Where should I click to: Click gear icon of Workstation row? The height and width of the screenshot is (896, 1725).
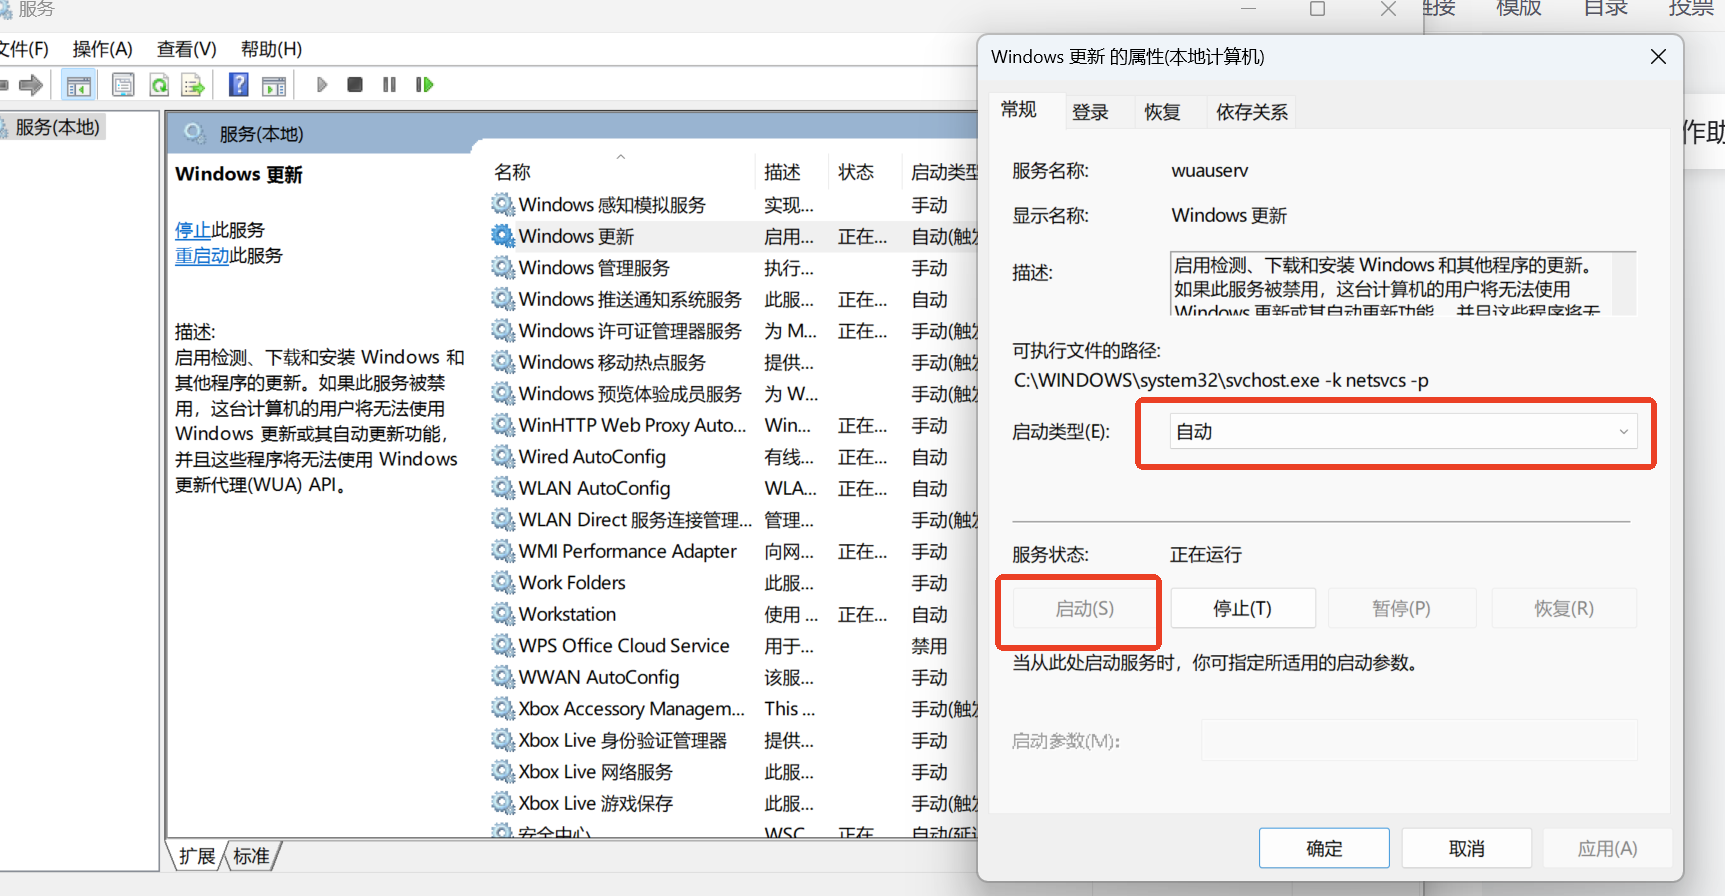tap(503, 614)
